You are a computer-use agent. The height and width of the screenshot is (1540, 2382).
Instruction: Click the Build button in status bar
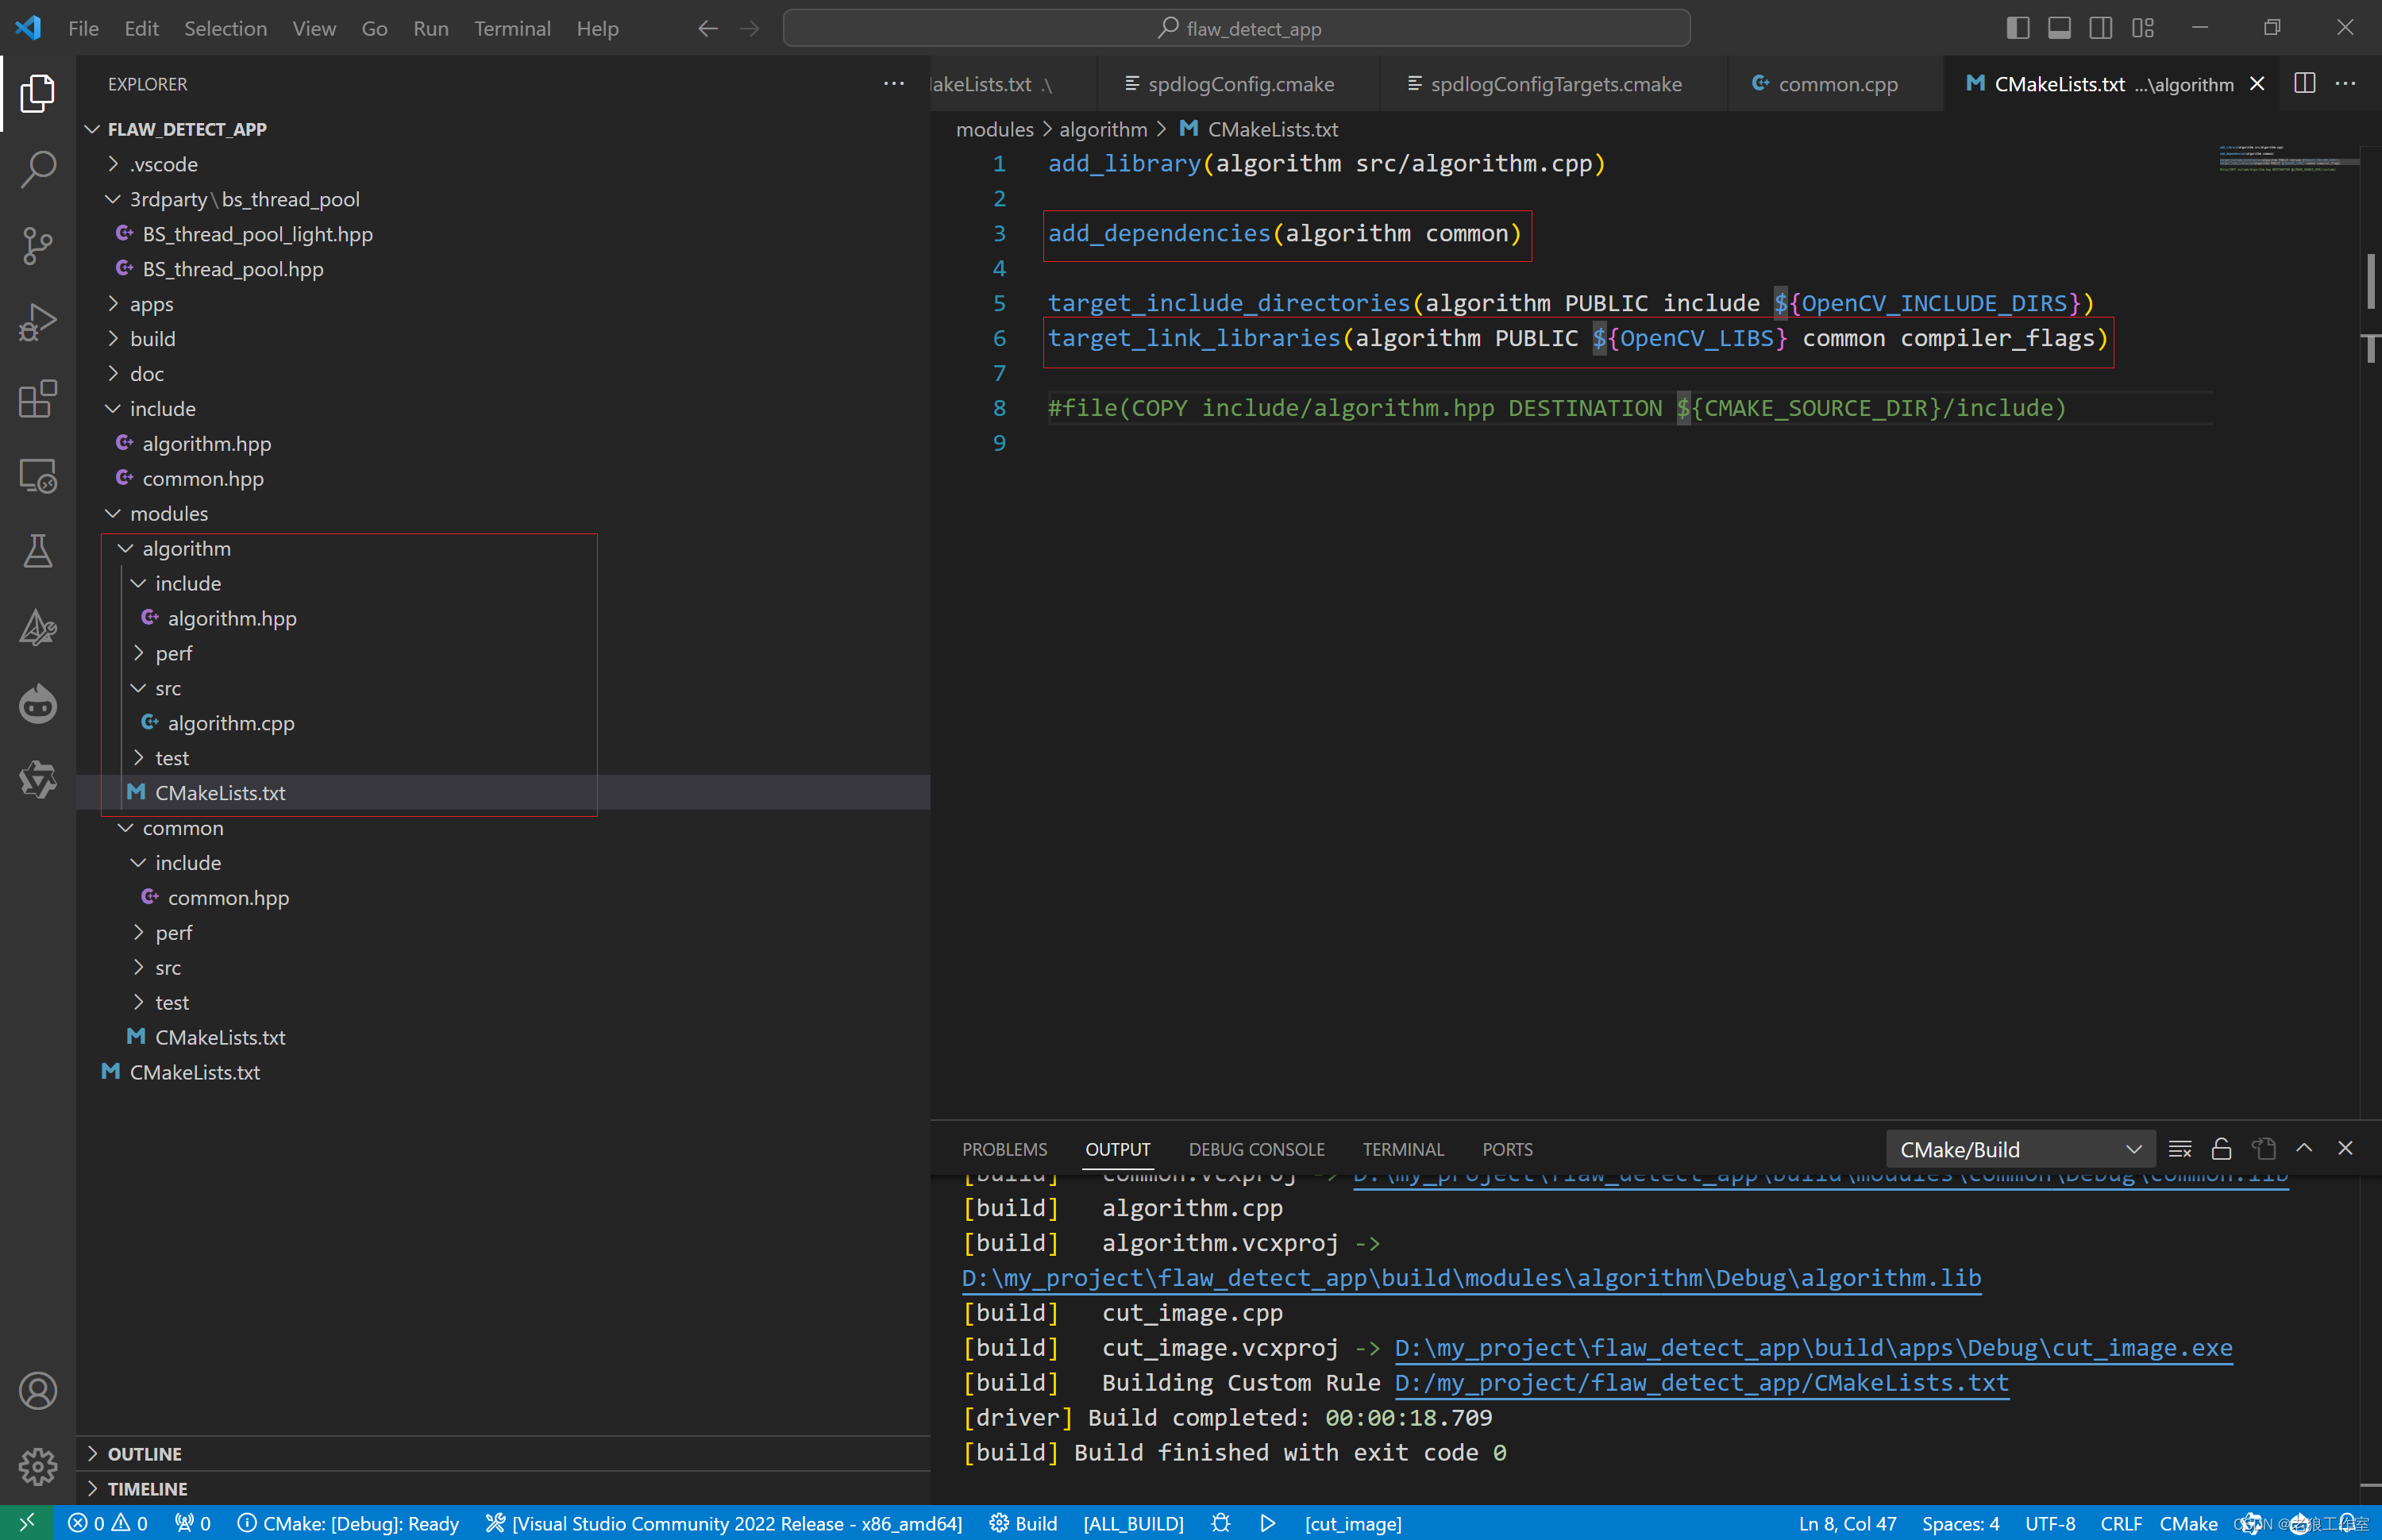tap(1023, 1522)
